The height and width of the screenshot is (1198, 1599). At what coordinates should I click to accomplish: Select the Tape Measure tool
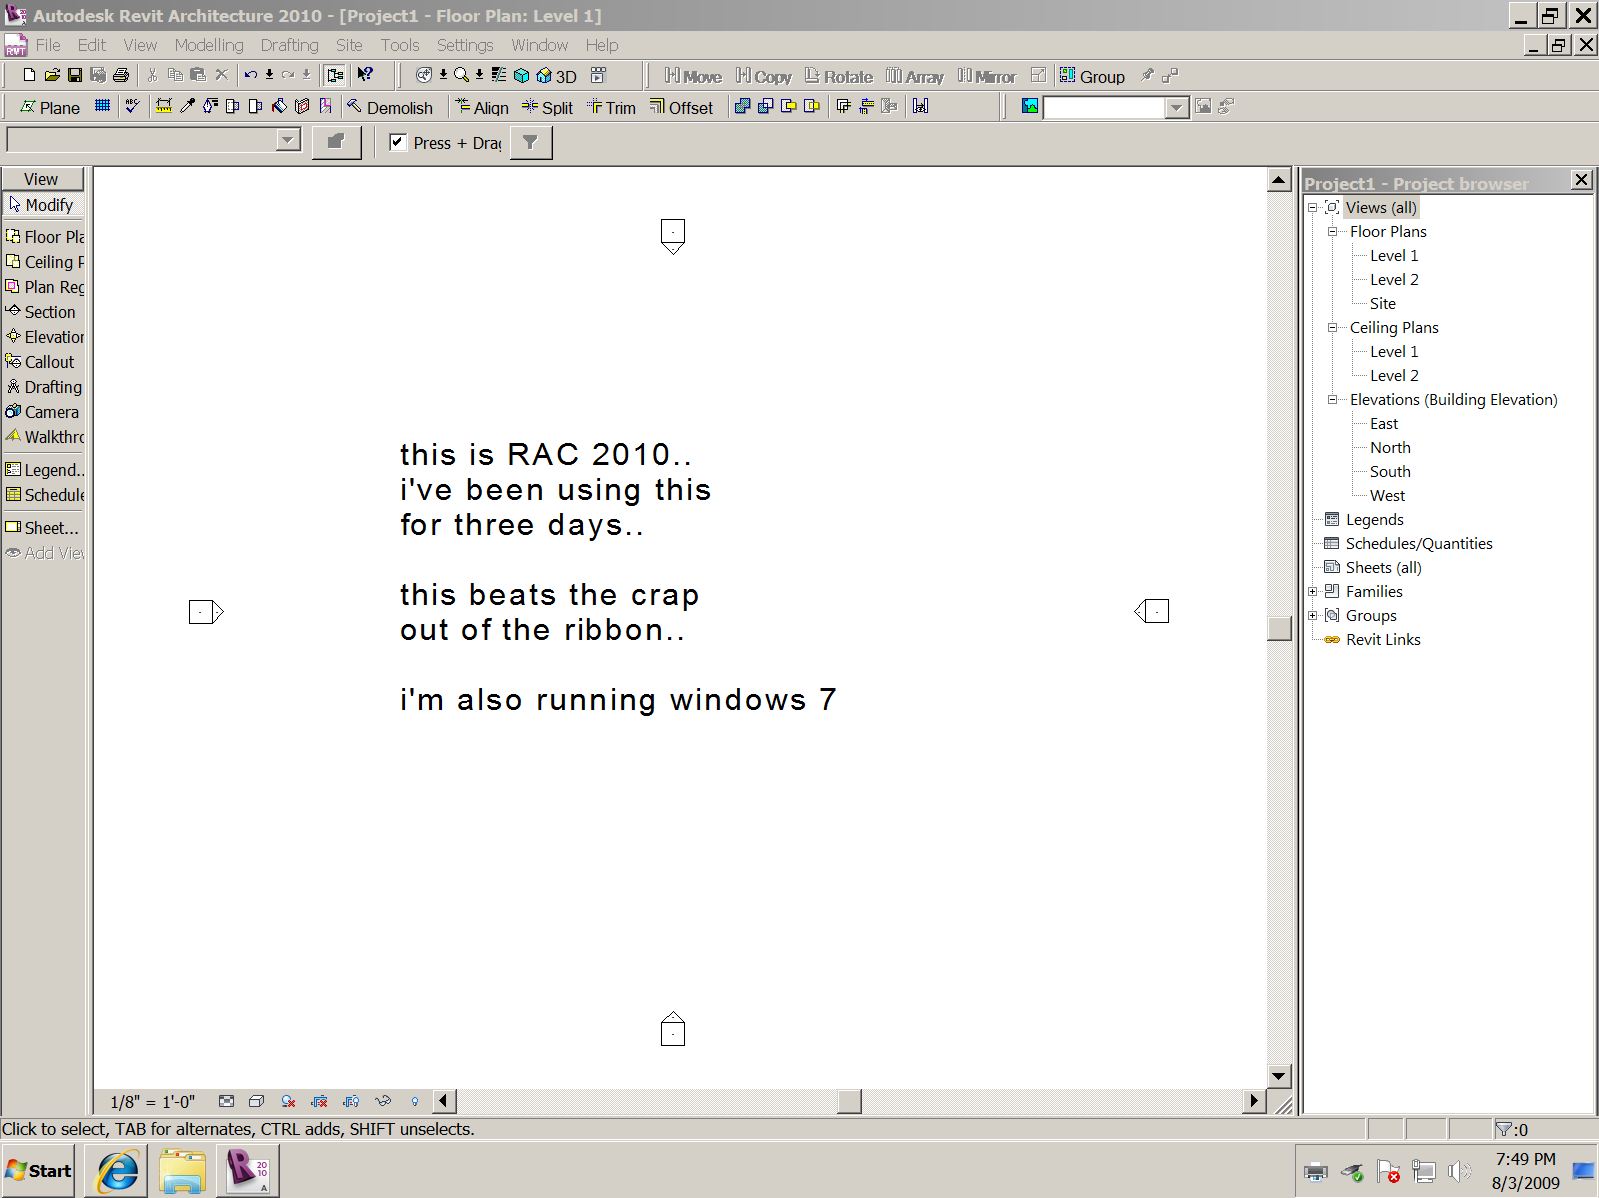(164, 106)
